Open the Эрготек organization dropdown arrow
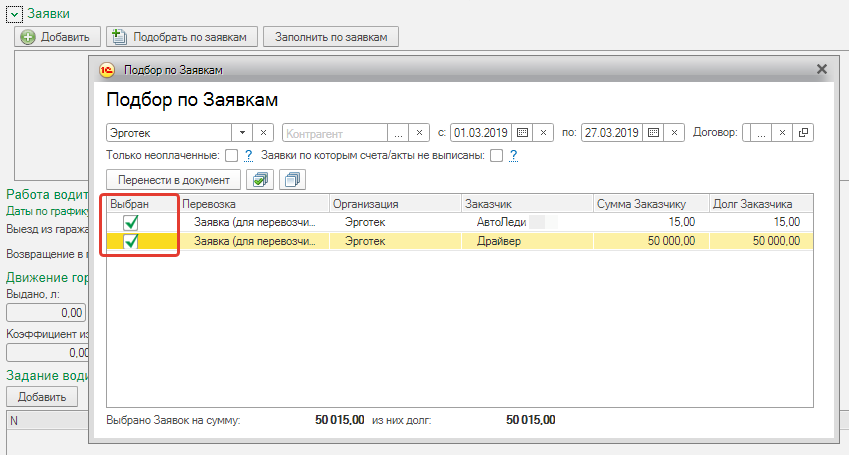Viewport: 849px width, 455px height. pos(242,133)
